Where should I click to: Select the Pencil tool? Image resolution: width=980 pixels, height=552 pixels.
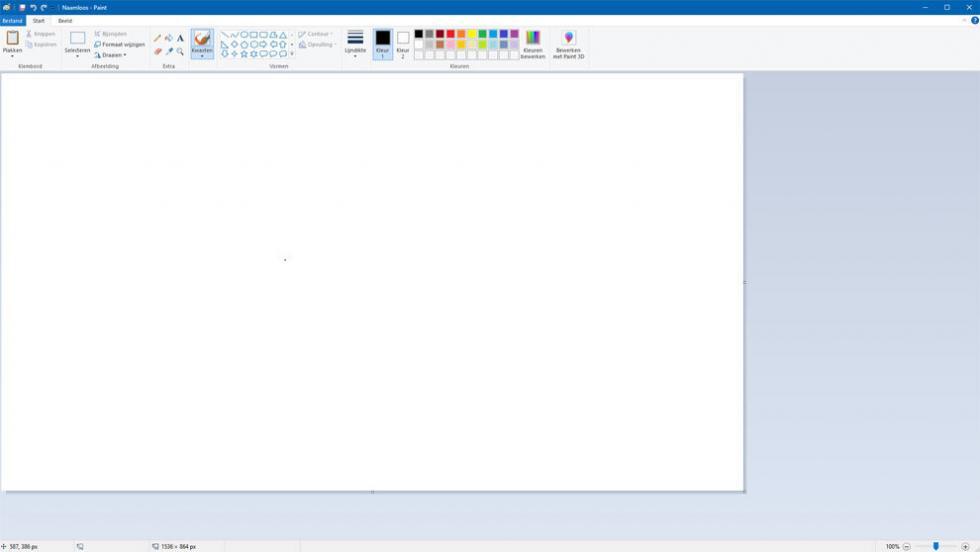click(x=158, y=38)
